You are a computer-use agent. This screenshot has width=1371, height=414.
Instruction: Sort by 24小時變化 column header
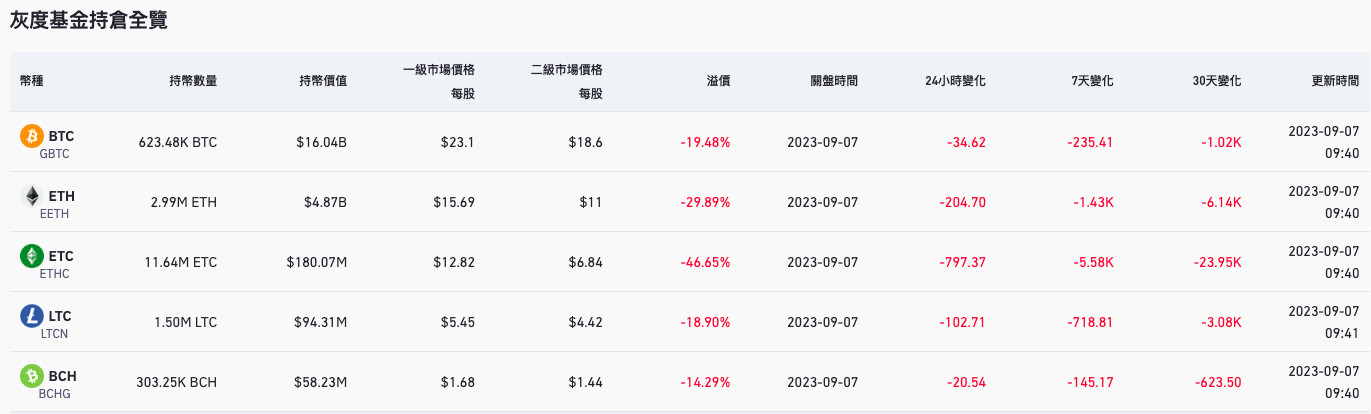(x=955, y=81)
